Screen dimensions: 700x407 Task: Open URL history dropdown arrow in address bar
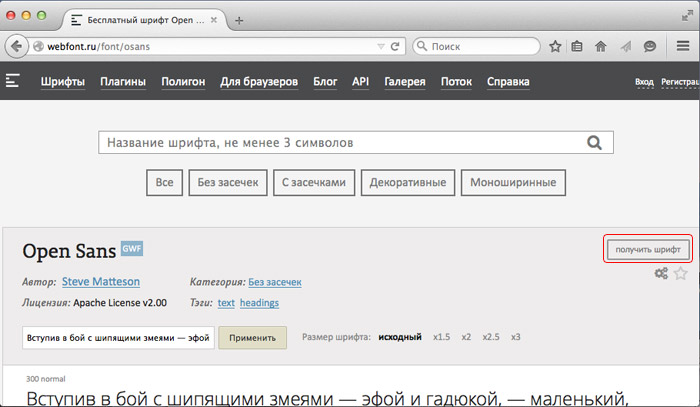(381, 46)
